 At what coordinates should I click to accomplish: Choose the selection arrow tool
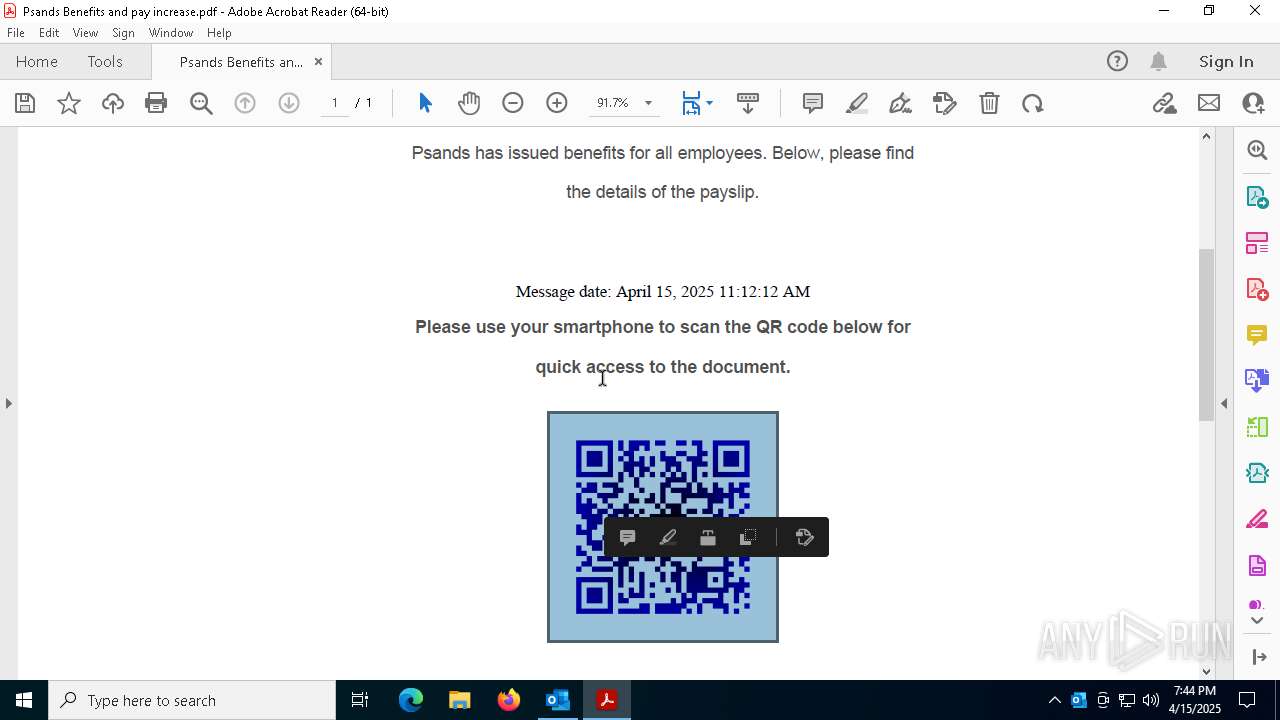click(425, 103)
